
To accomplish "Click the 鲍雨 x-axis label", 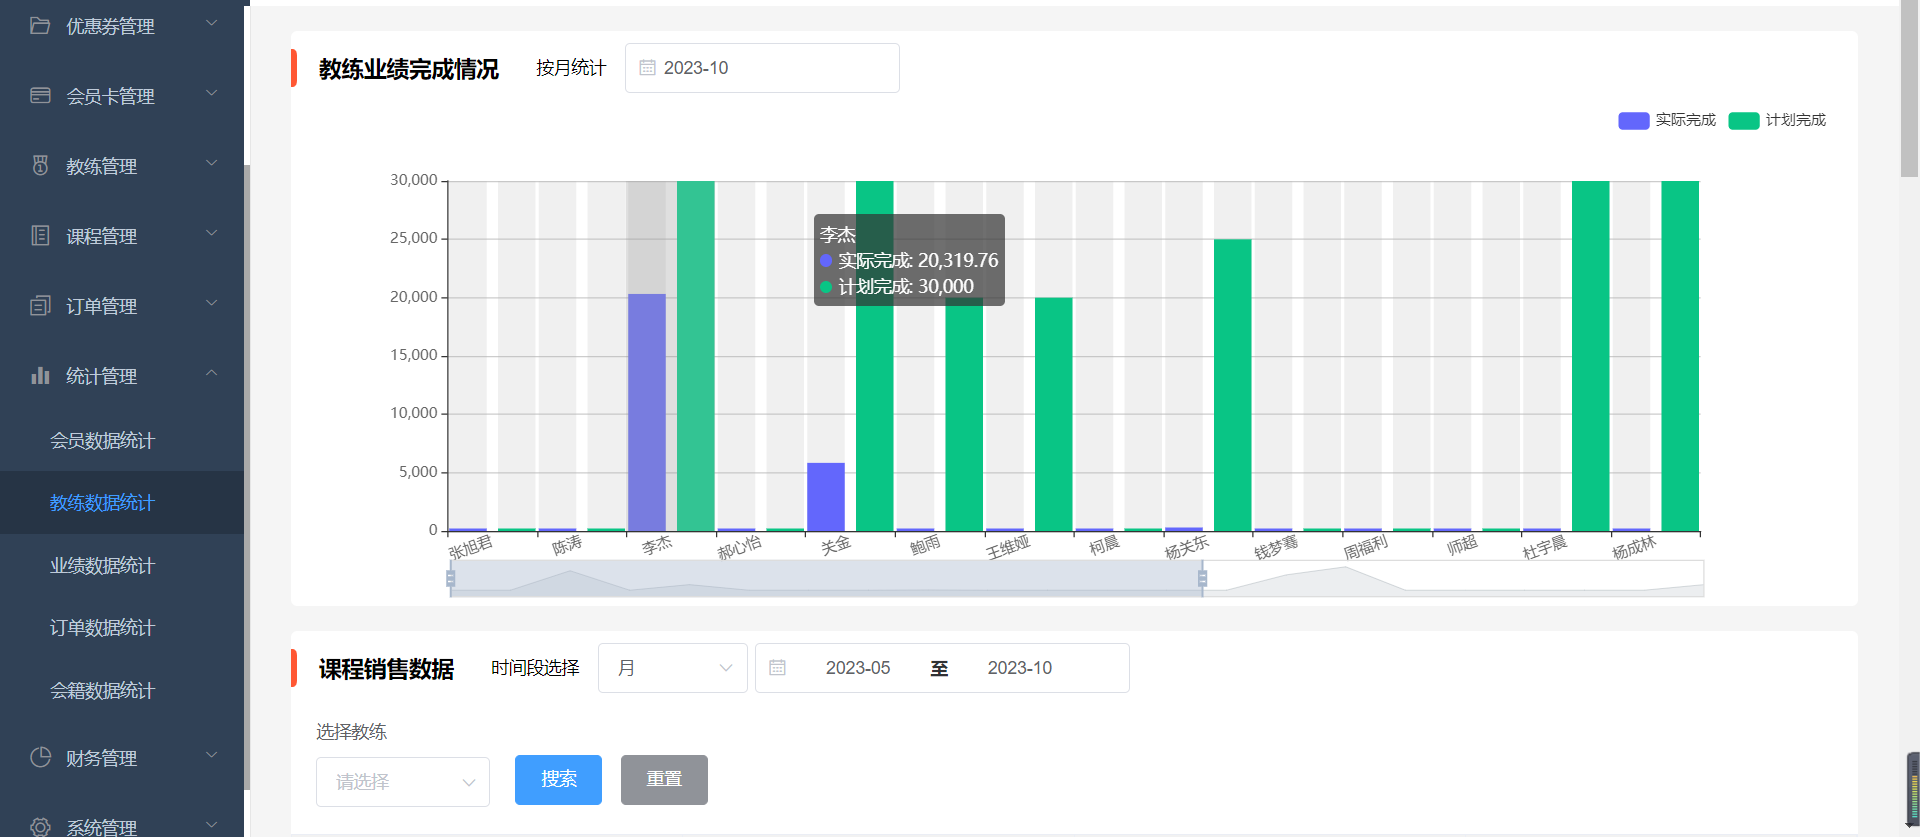I will pyautogui.click(x=925, y=546).
